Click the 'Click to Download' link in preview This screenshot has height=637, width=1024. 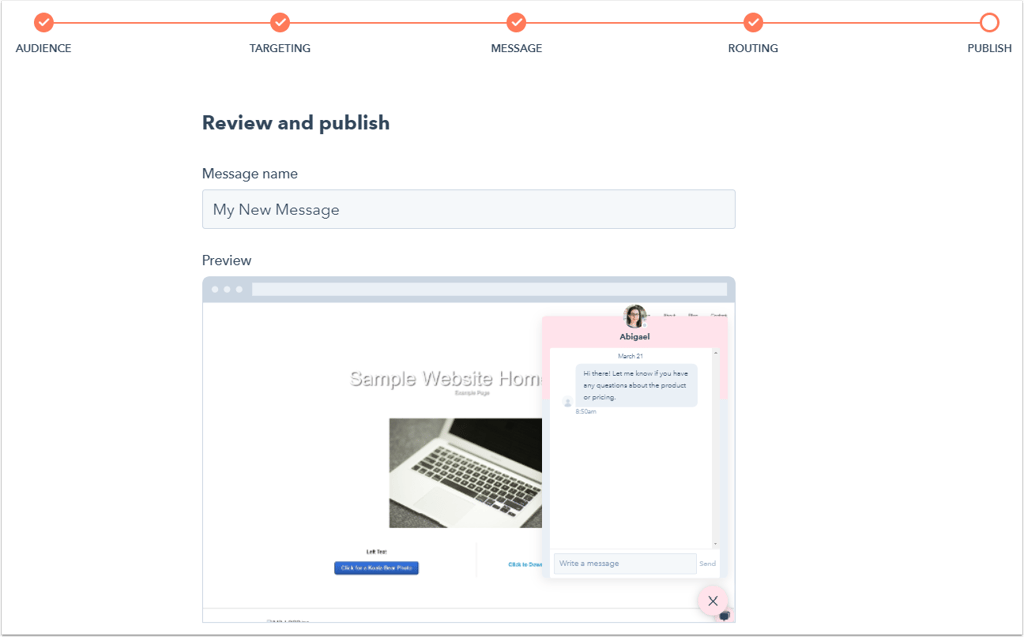pos(525,564)
